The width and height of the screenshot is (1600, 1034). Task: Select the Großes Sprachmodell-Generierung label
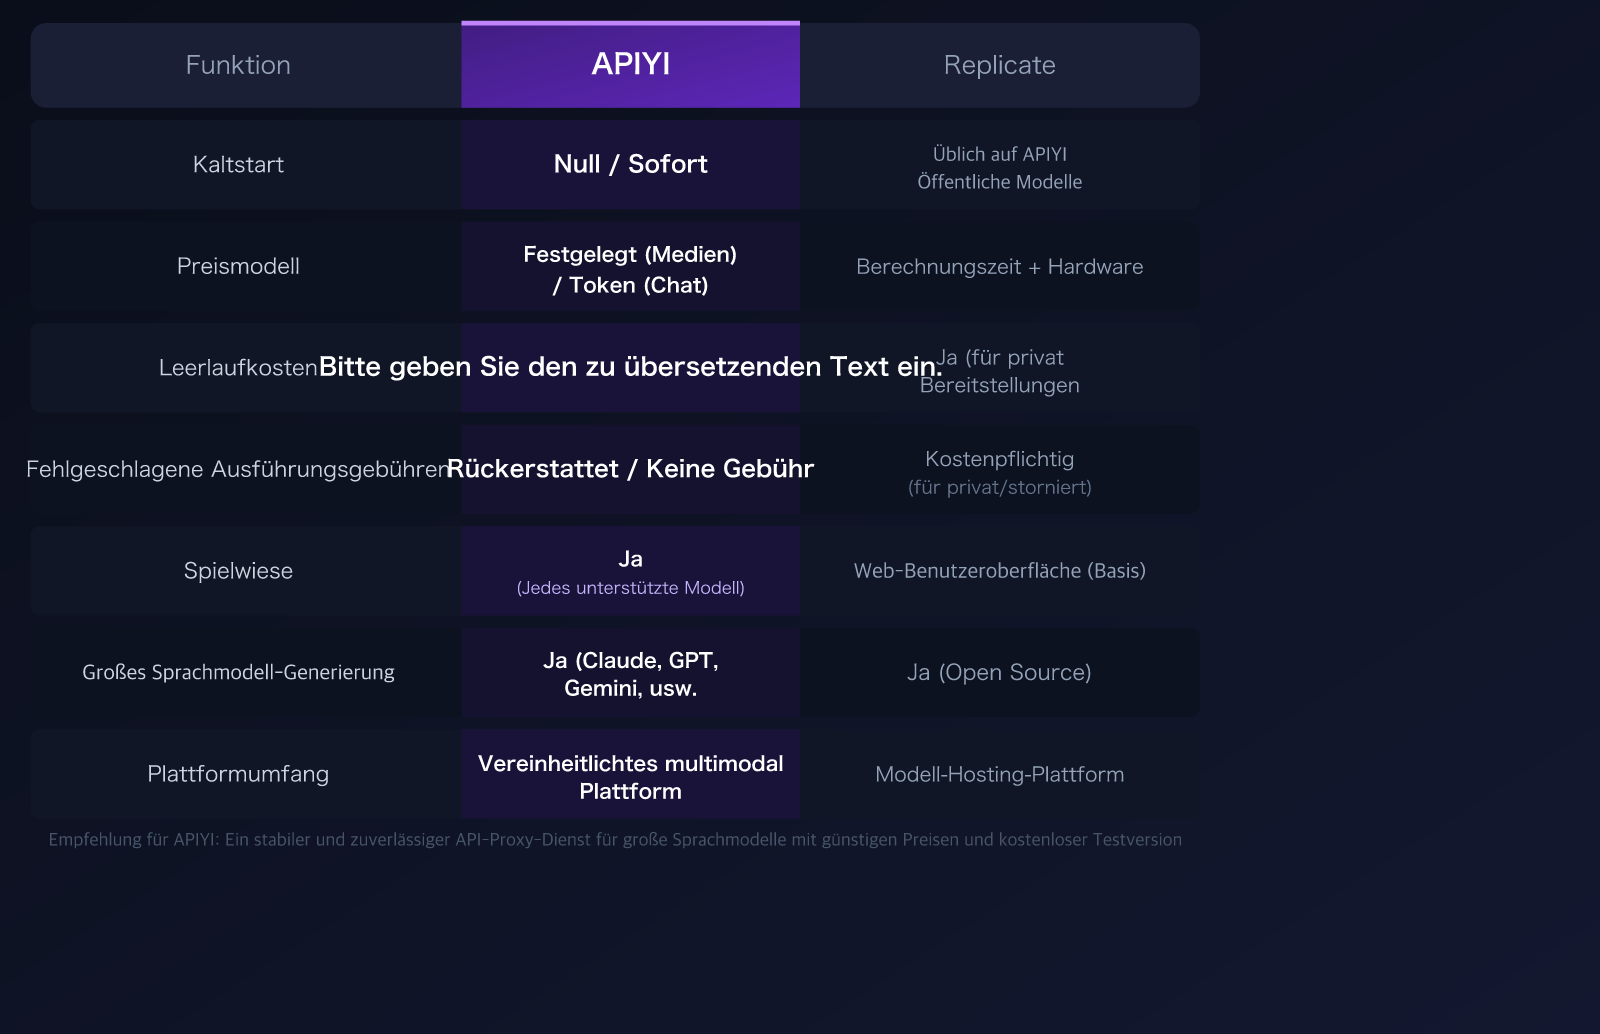click(238, 672)
